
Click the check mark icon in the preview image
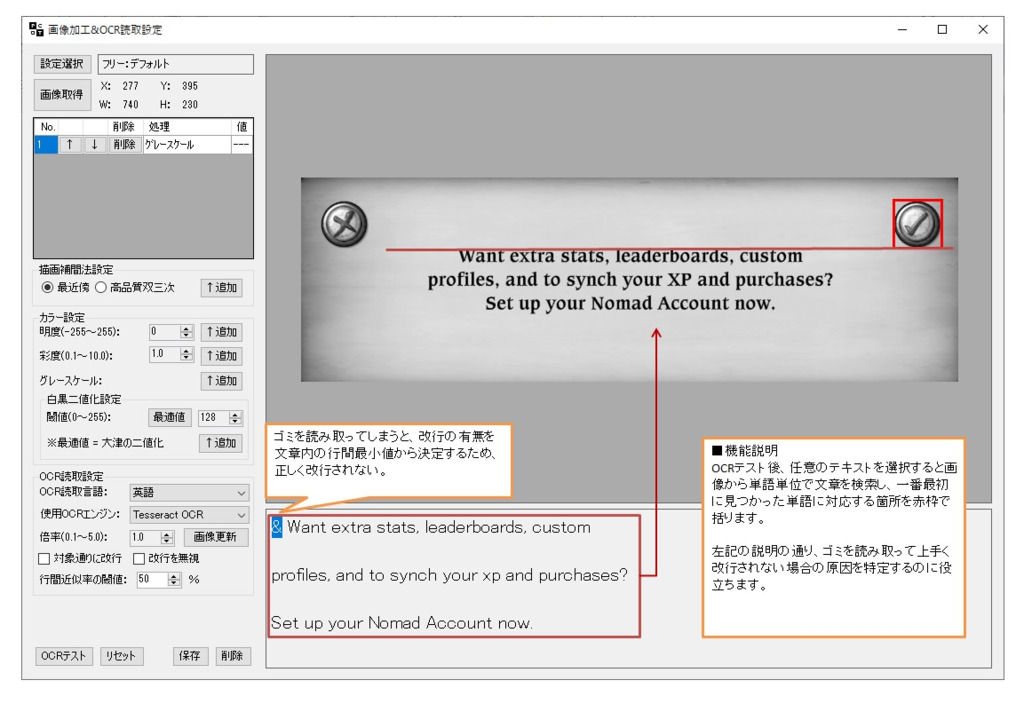coord(917,224)
